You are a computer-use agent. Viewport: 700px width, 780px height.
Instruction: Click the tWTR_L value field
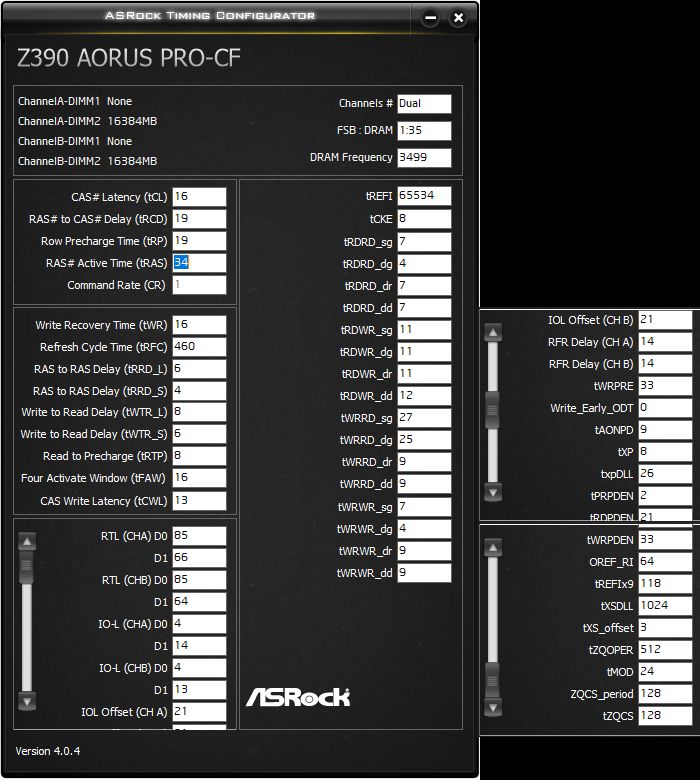[x=199, y=412]
